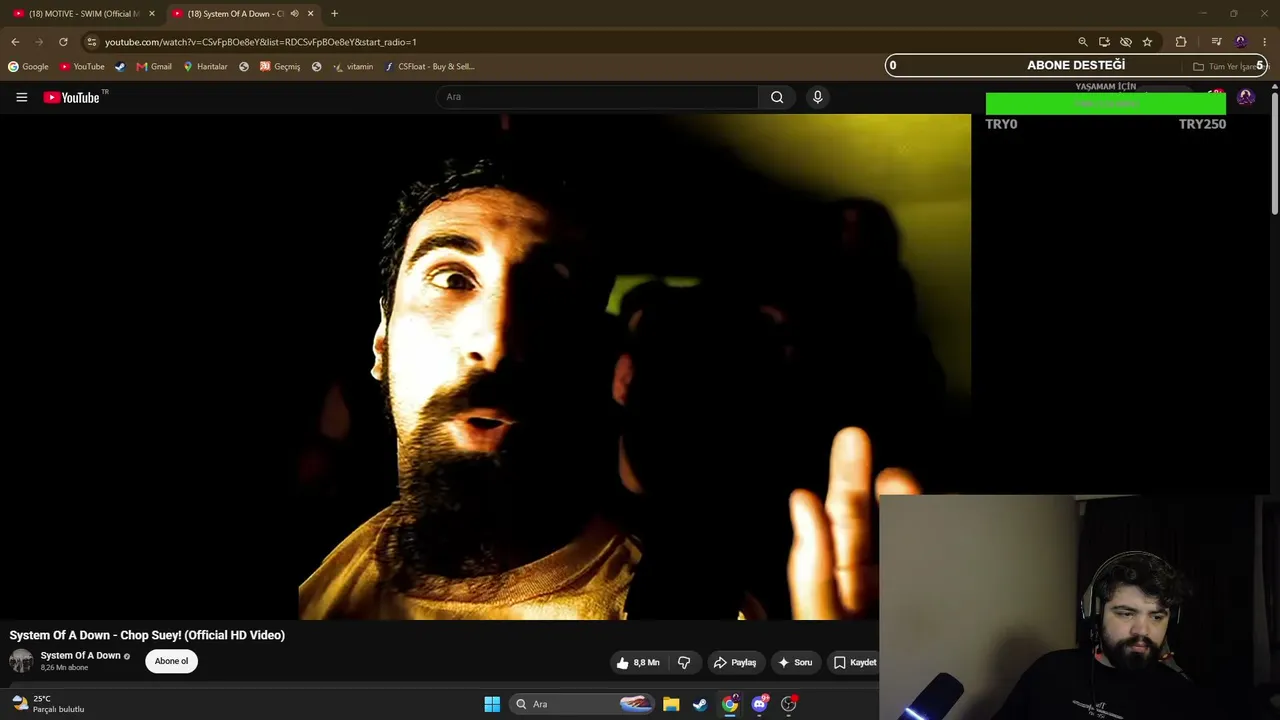Reload the YouTube page
The image size is (1280, 720).
(x=63, y=42)
